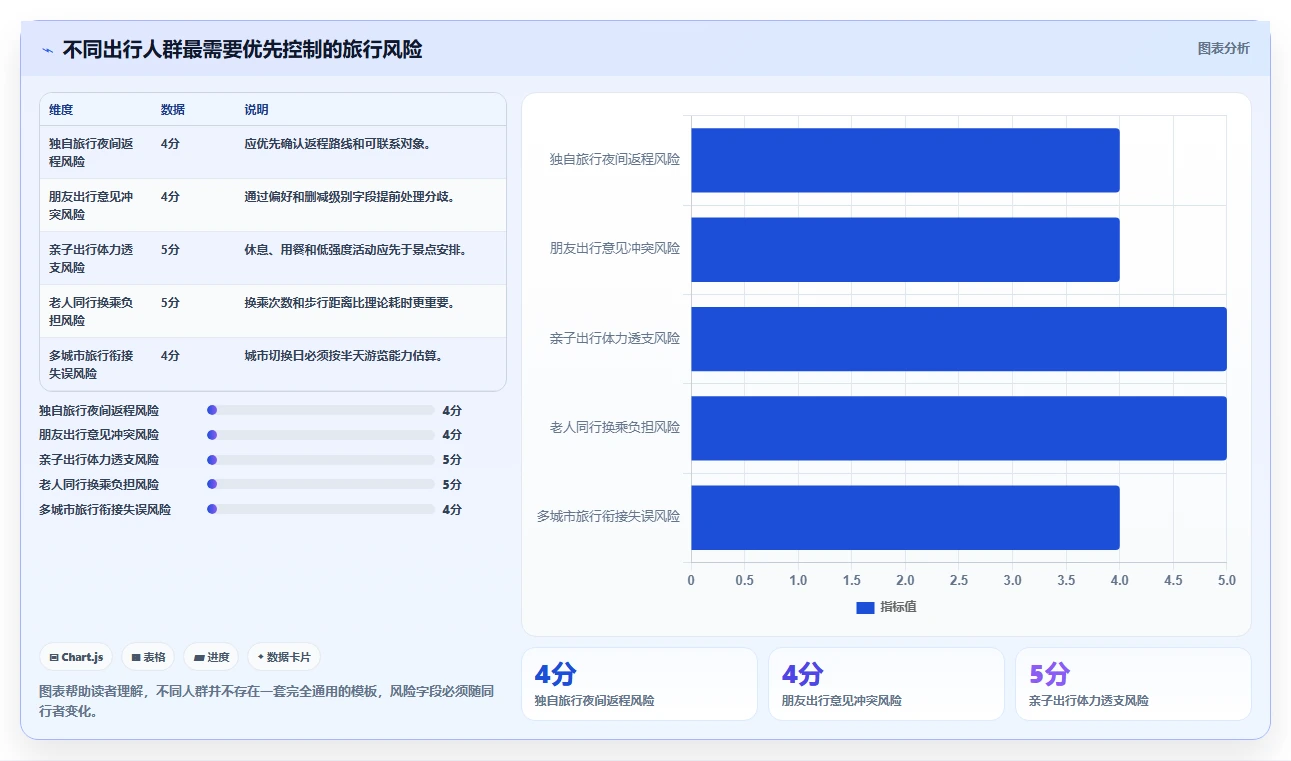Click the footer note starting 图表帮助读者理解

(266, 702)
